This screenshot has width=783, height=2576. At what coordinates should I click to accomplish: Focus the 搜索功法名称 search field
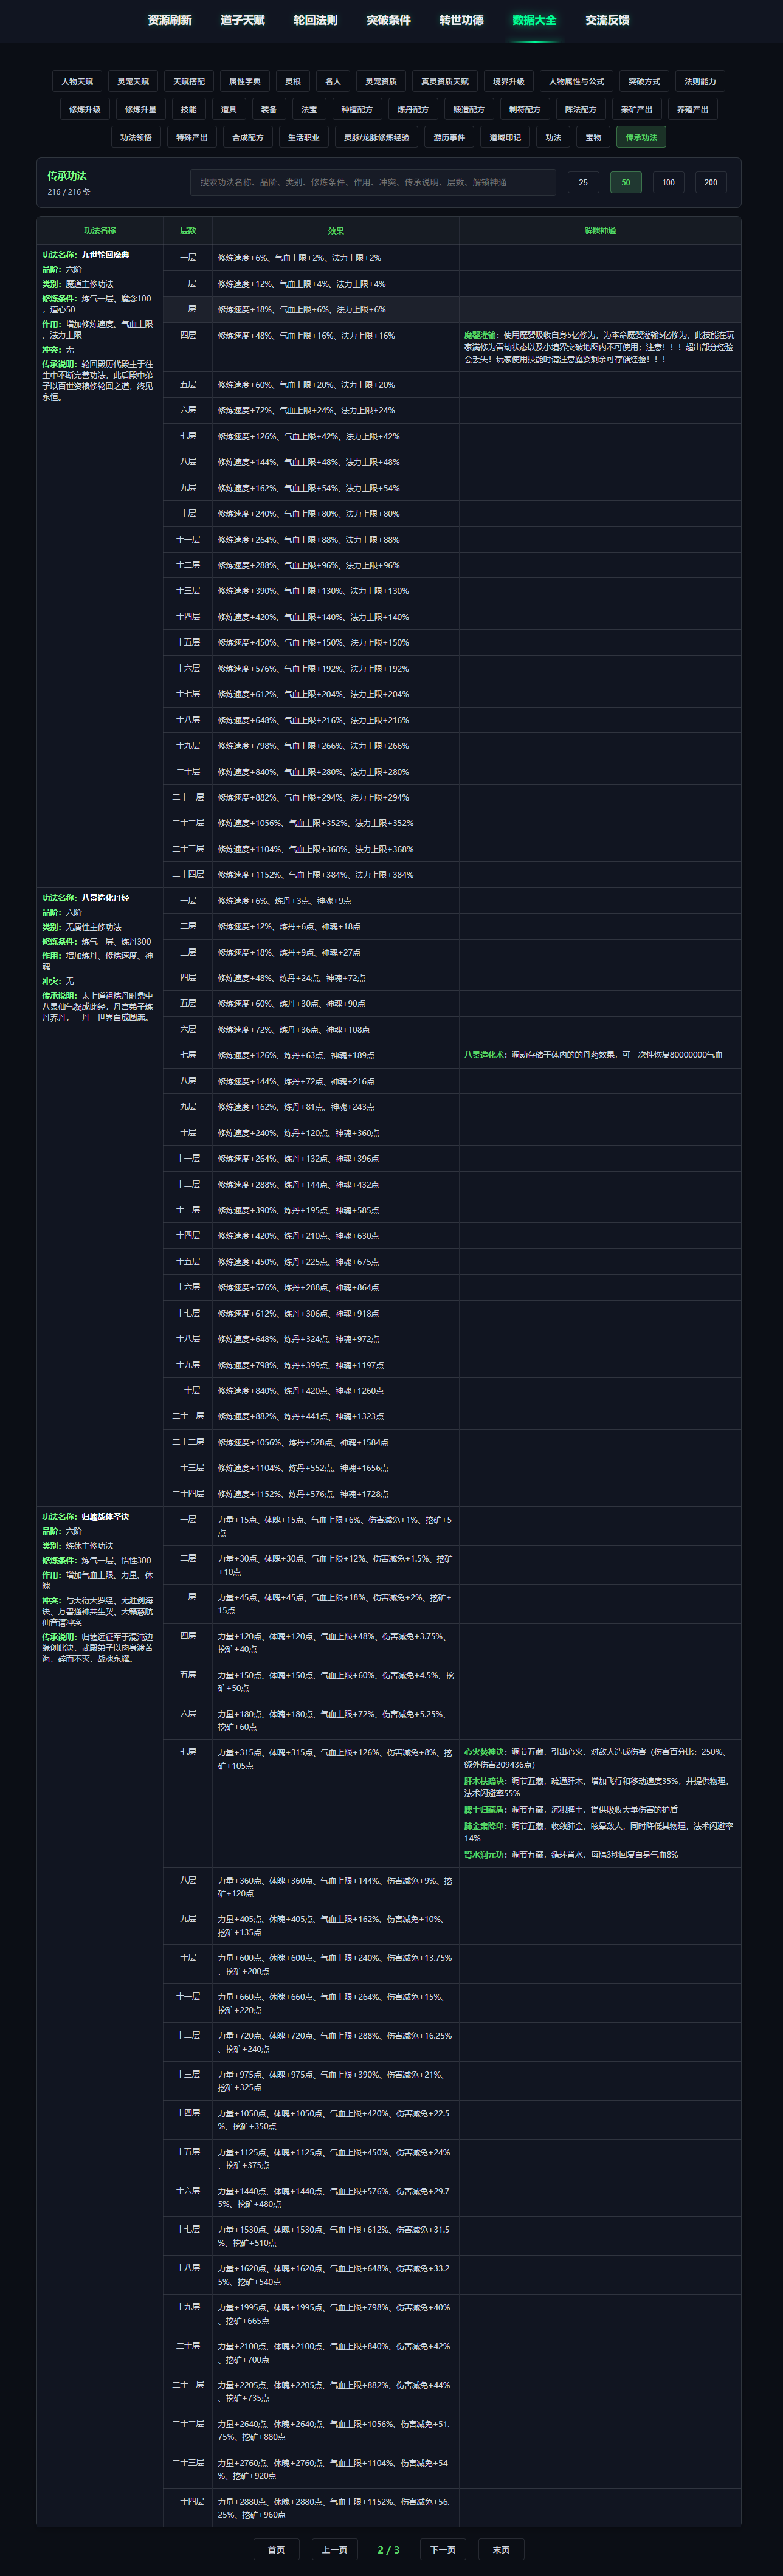(373, 182)
